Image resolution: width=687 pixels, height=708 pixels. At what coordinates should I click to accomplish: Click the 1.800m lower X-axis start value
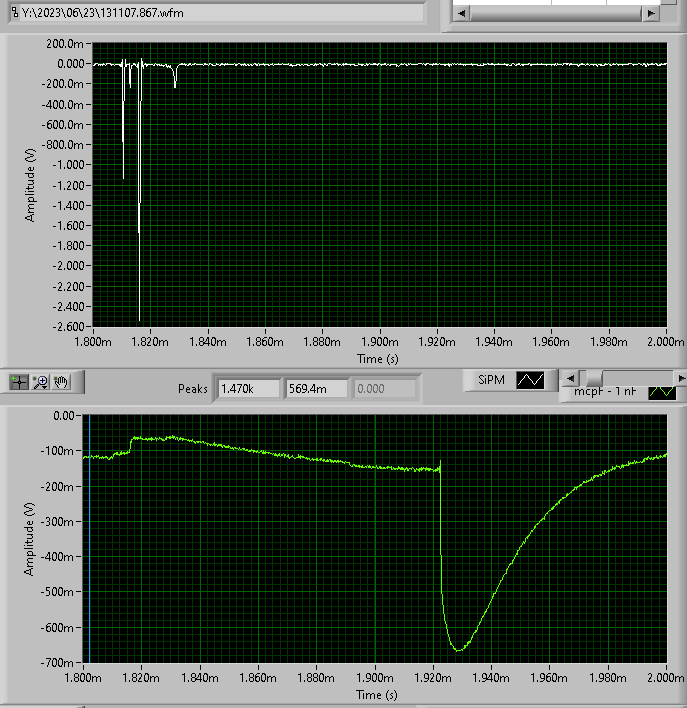[x=83, y=678]
